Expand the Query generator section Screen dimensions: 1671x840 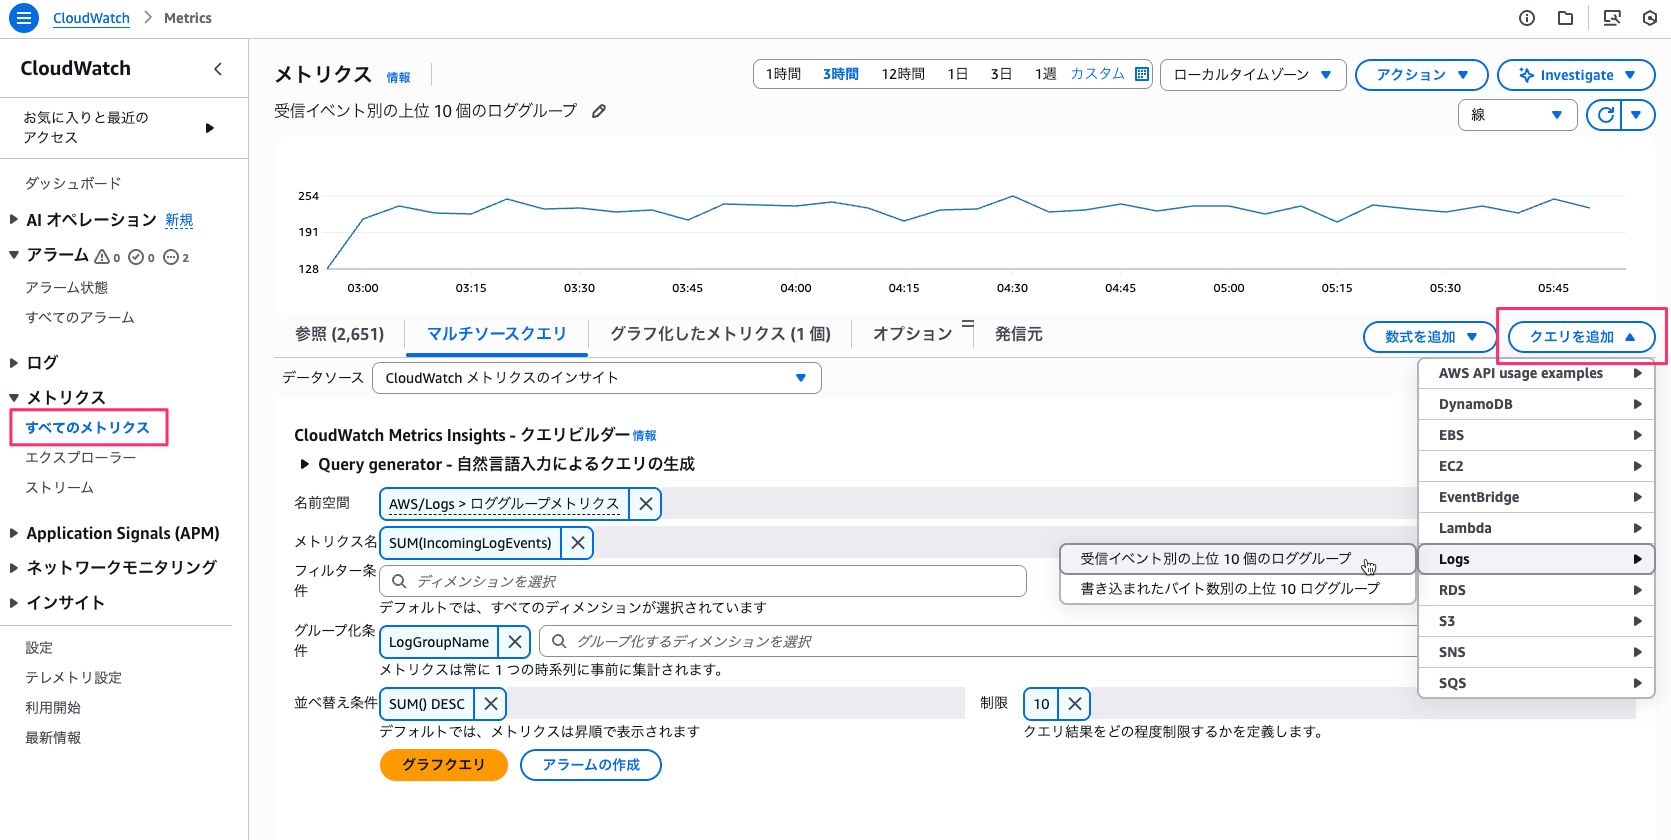[305, 464]
